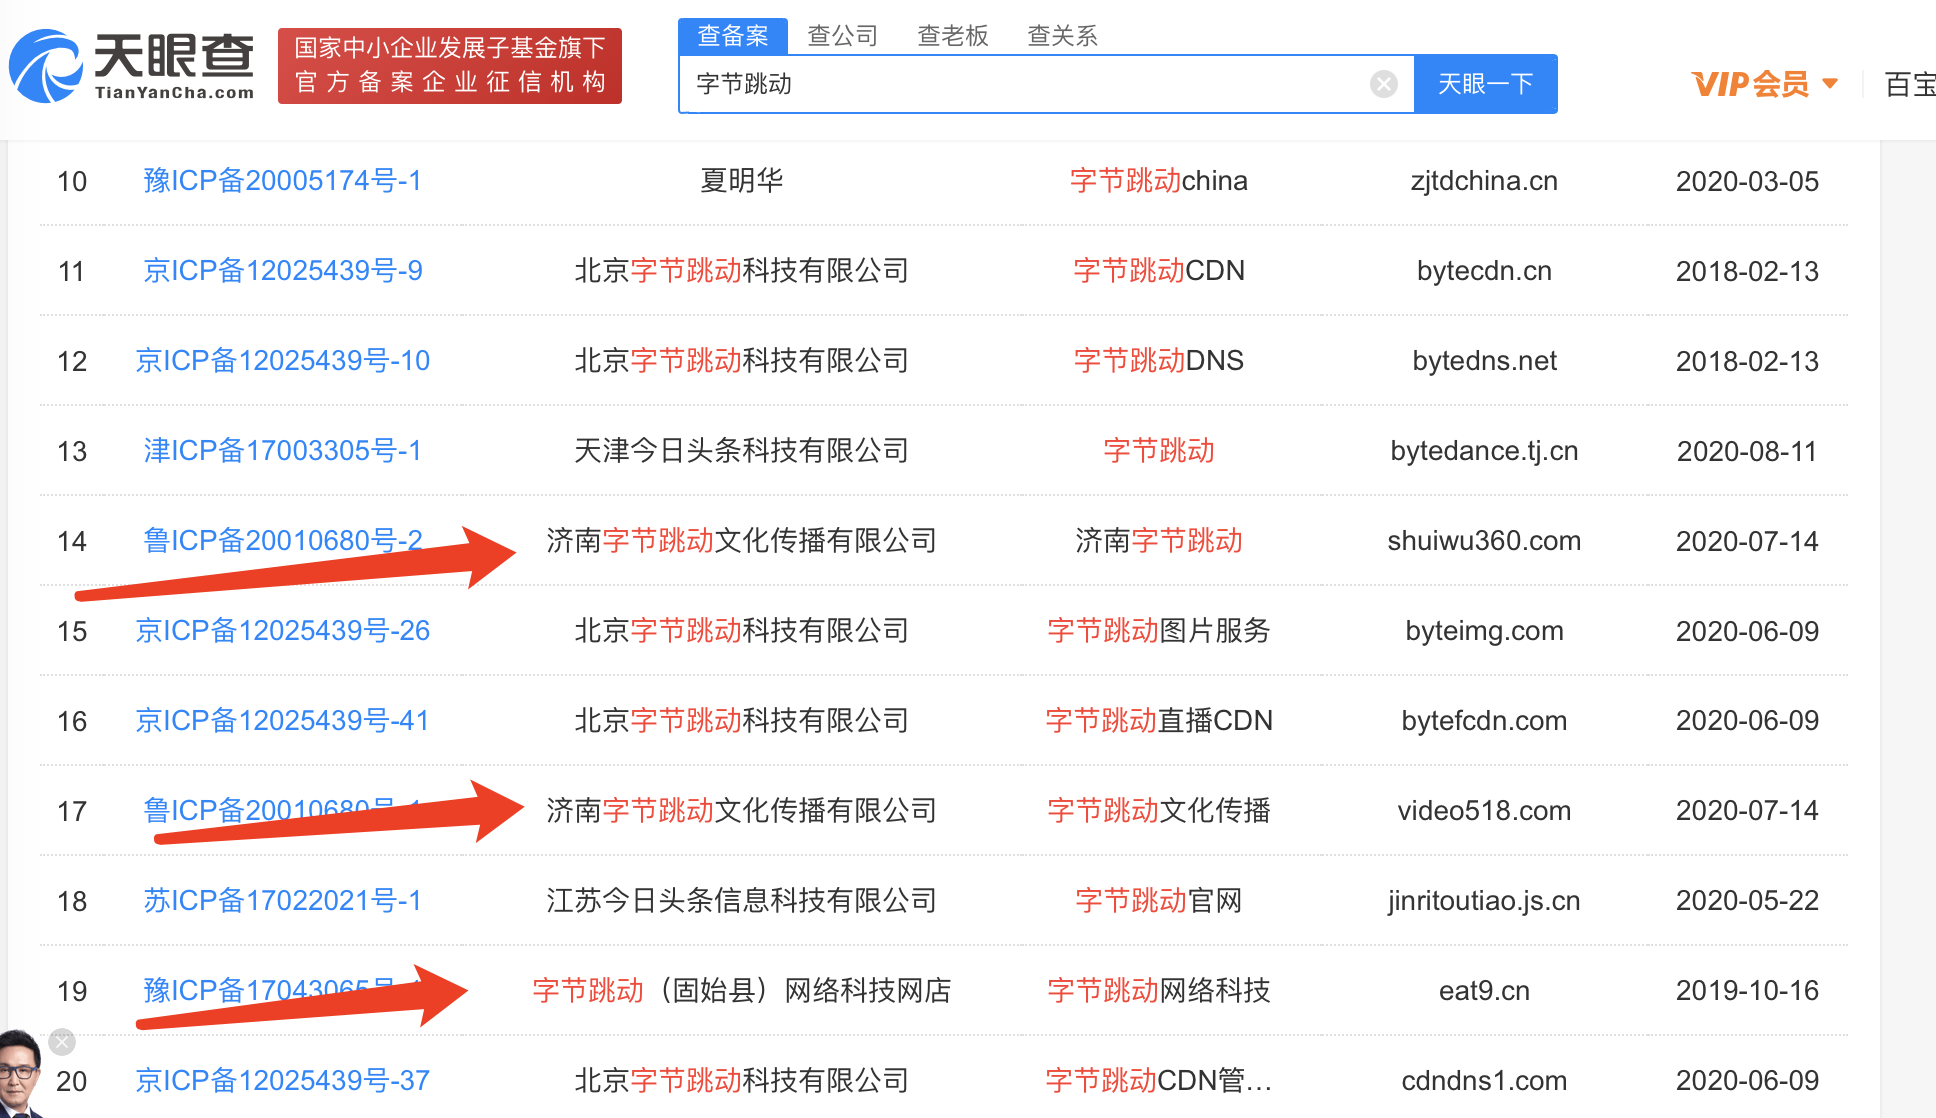Switch to the 查公司 tab

point(842,36)
